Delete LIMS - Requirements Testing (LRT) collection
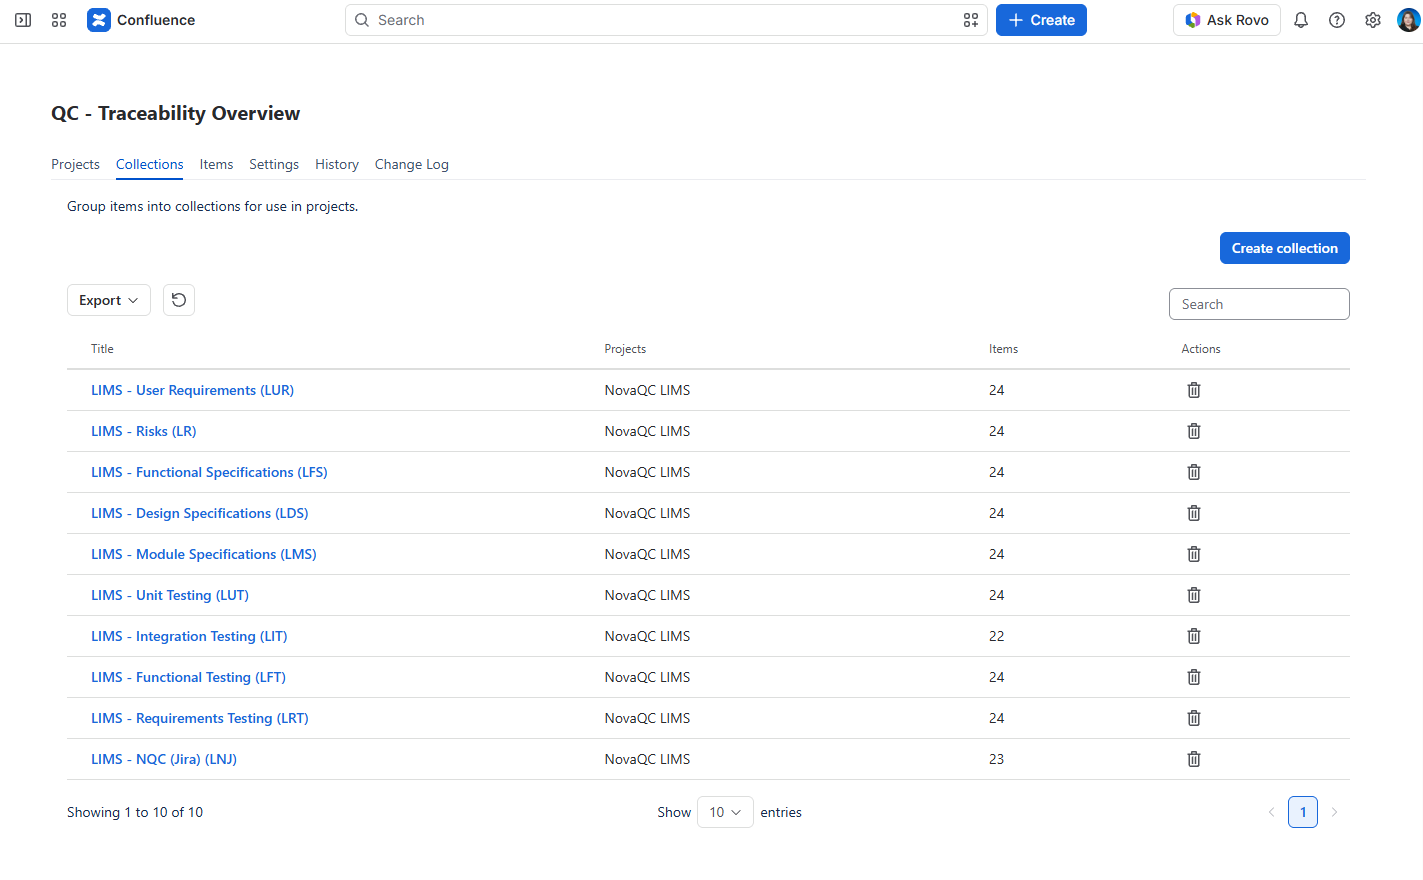The width and height of the screenshot is (1423, 880). (1194, 718)
